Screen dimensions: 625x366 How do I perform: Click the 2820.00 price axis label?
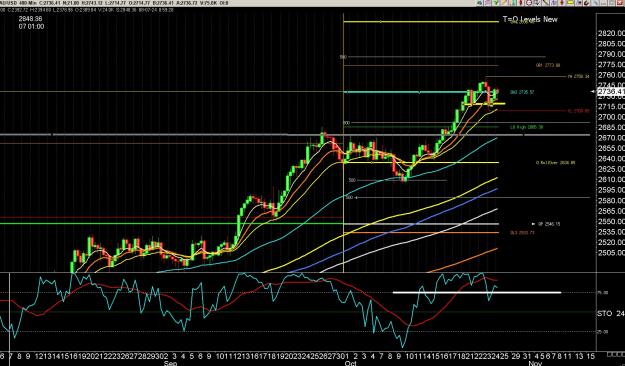click(611, 33)
